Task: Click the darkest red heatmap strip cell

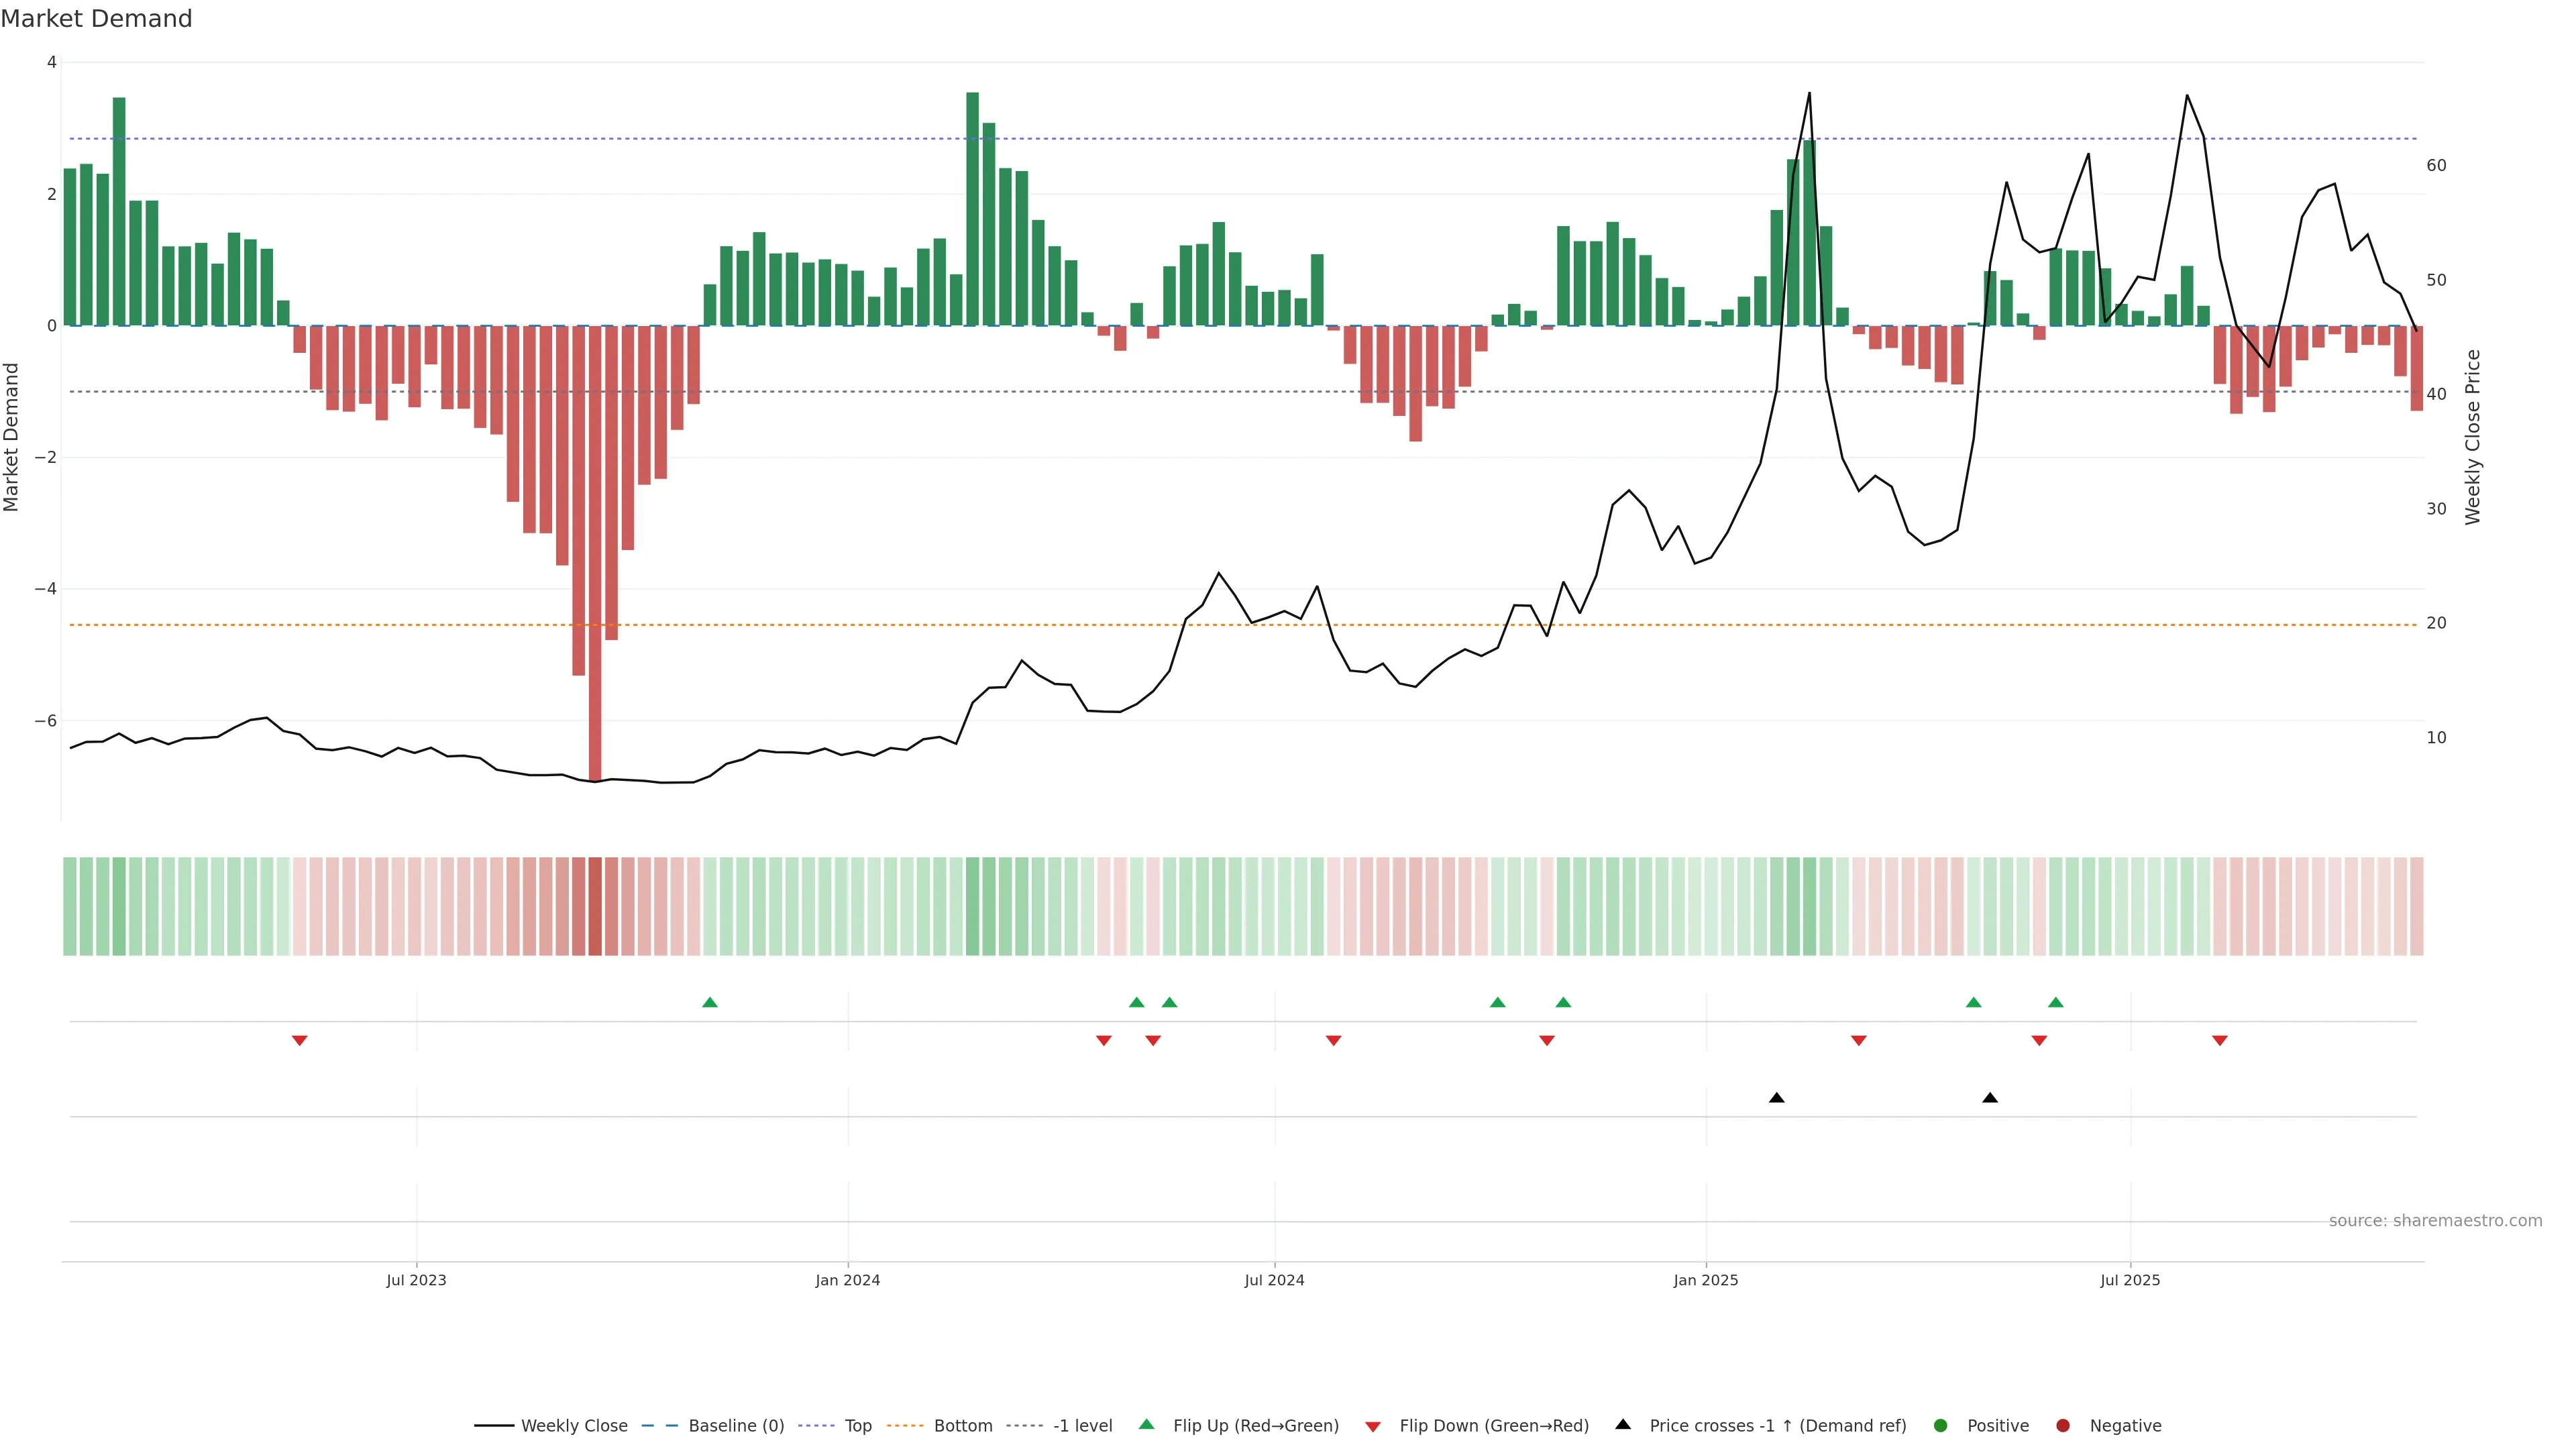Action: click(x=595, y=906)
